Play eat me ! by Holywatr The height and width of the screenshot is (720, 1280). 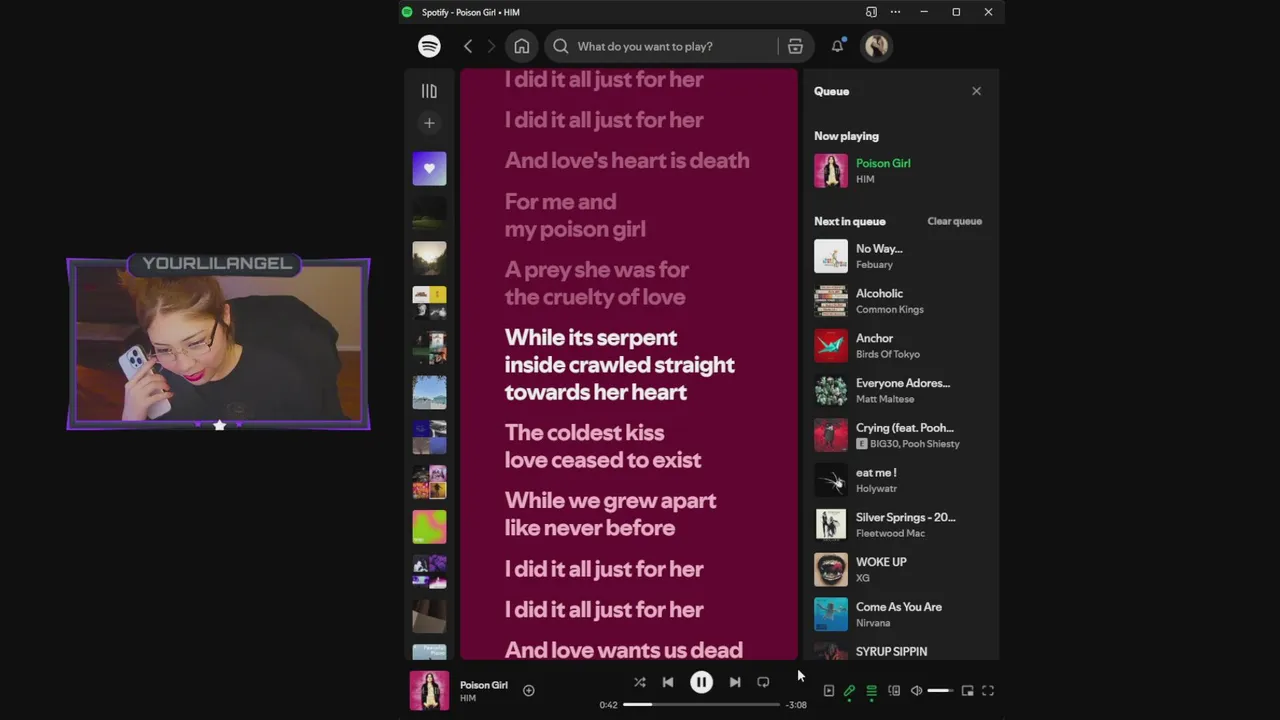(x=899, y=480)
